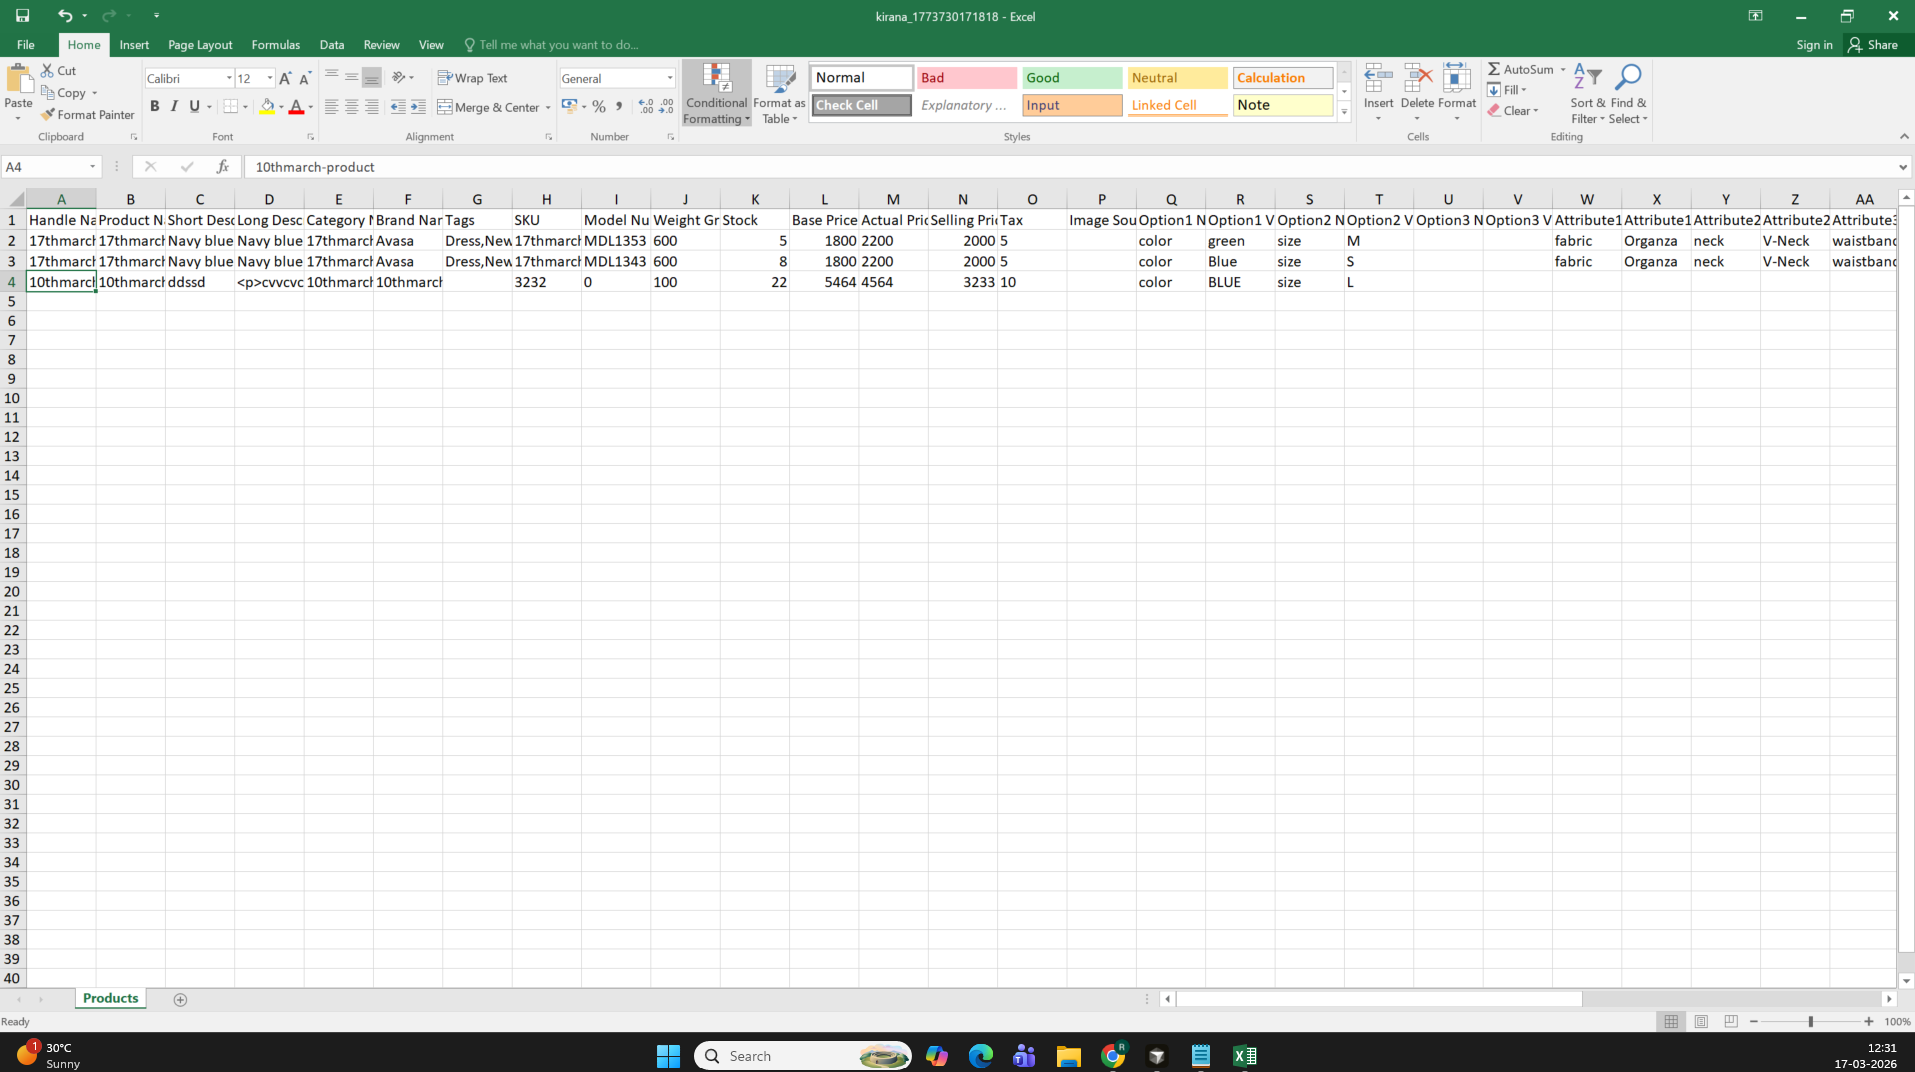Click the Share button

1874,45
